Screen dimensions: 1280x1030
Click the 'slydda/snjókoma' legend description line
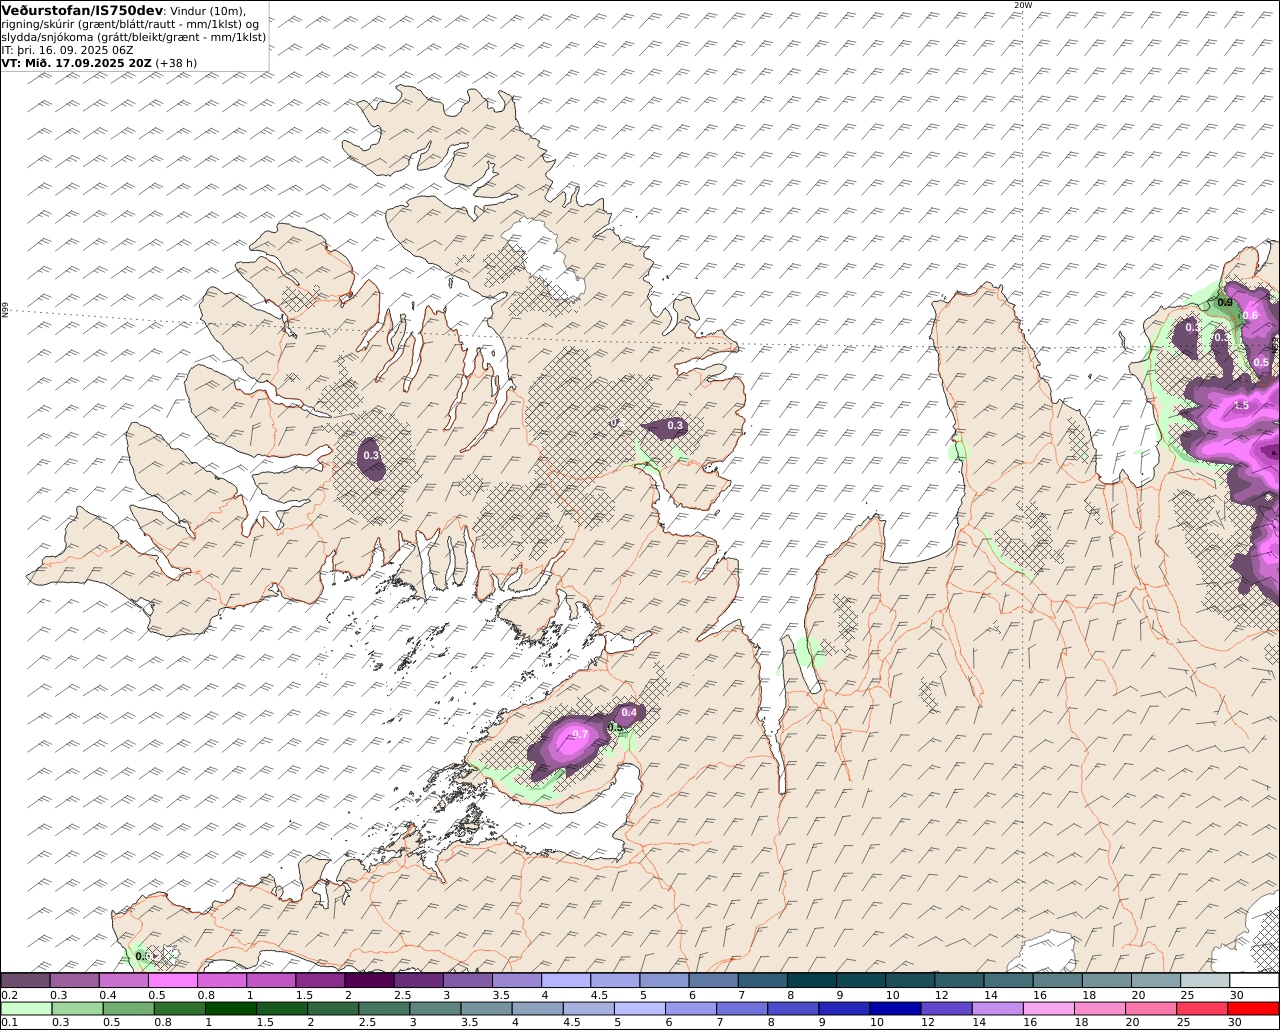pyautogui.click(x=134, y=37)
